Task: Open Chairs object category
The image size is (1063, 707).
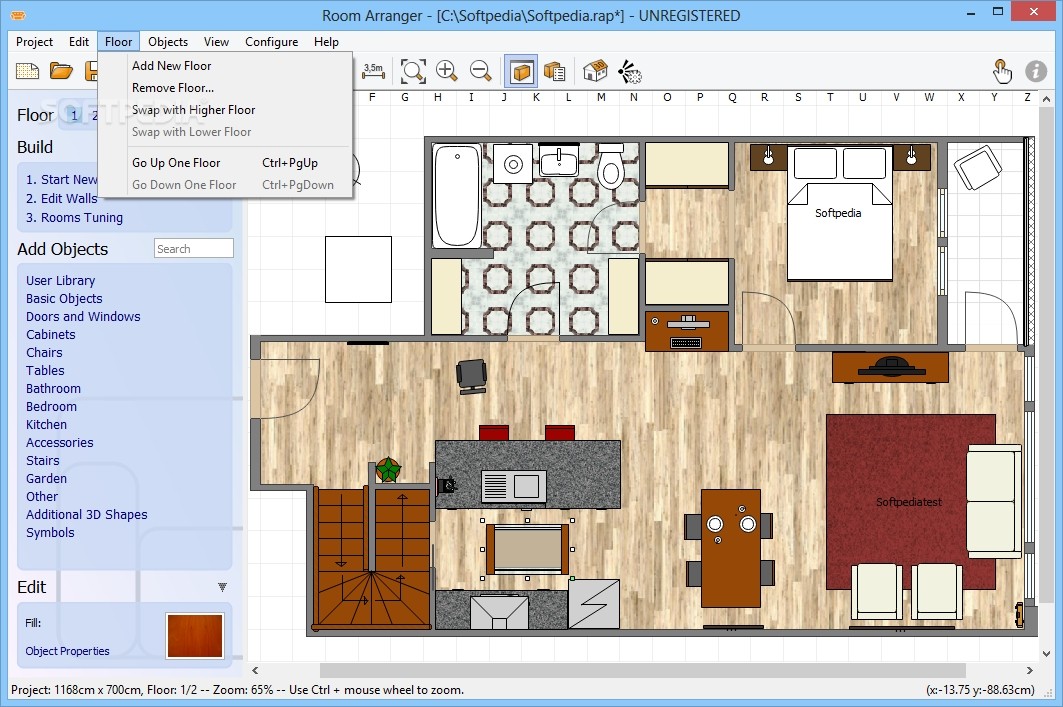Action: 44,352
